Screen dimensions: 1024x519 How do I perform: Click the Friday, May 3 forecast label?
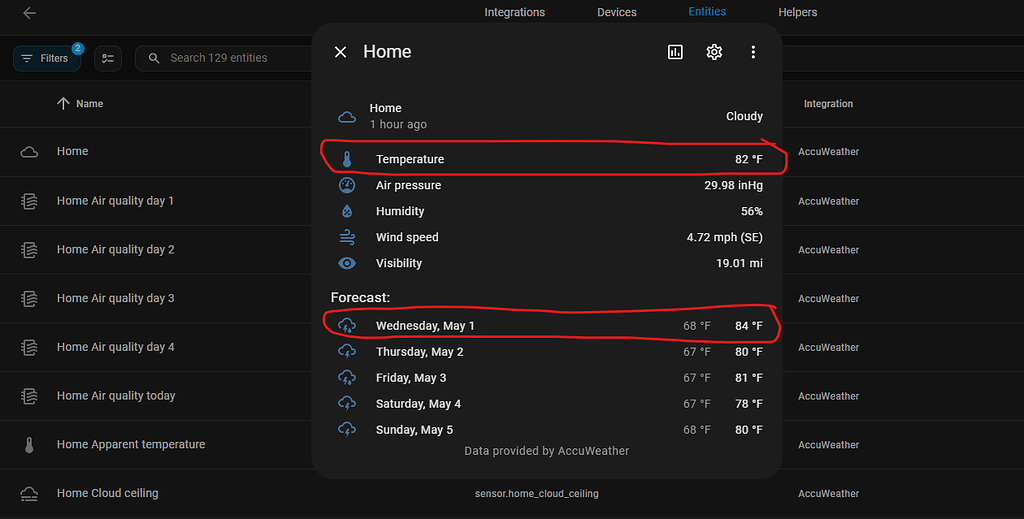(x=411, y=377)
